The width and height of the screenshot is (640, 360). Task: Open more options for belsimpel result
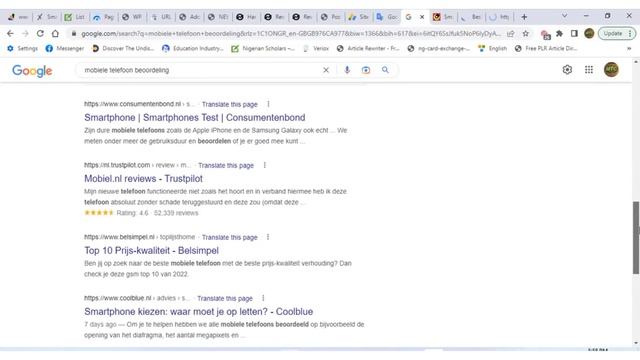[x=268, y=237]
